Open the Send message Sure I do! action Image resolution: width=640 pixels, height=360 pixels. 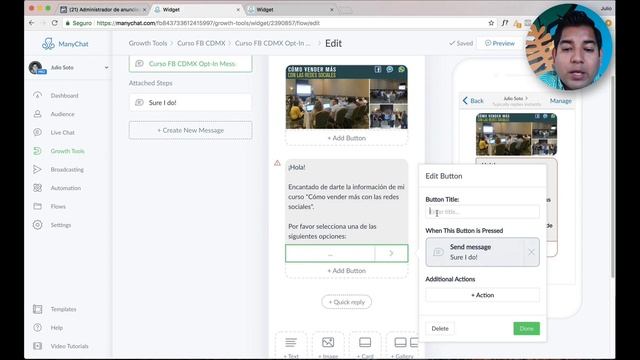pyautogui.click(x=475, y=252)
